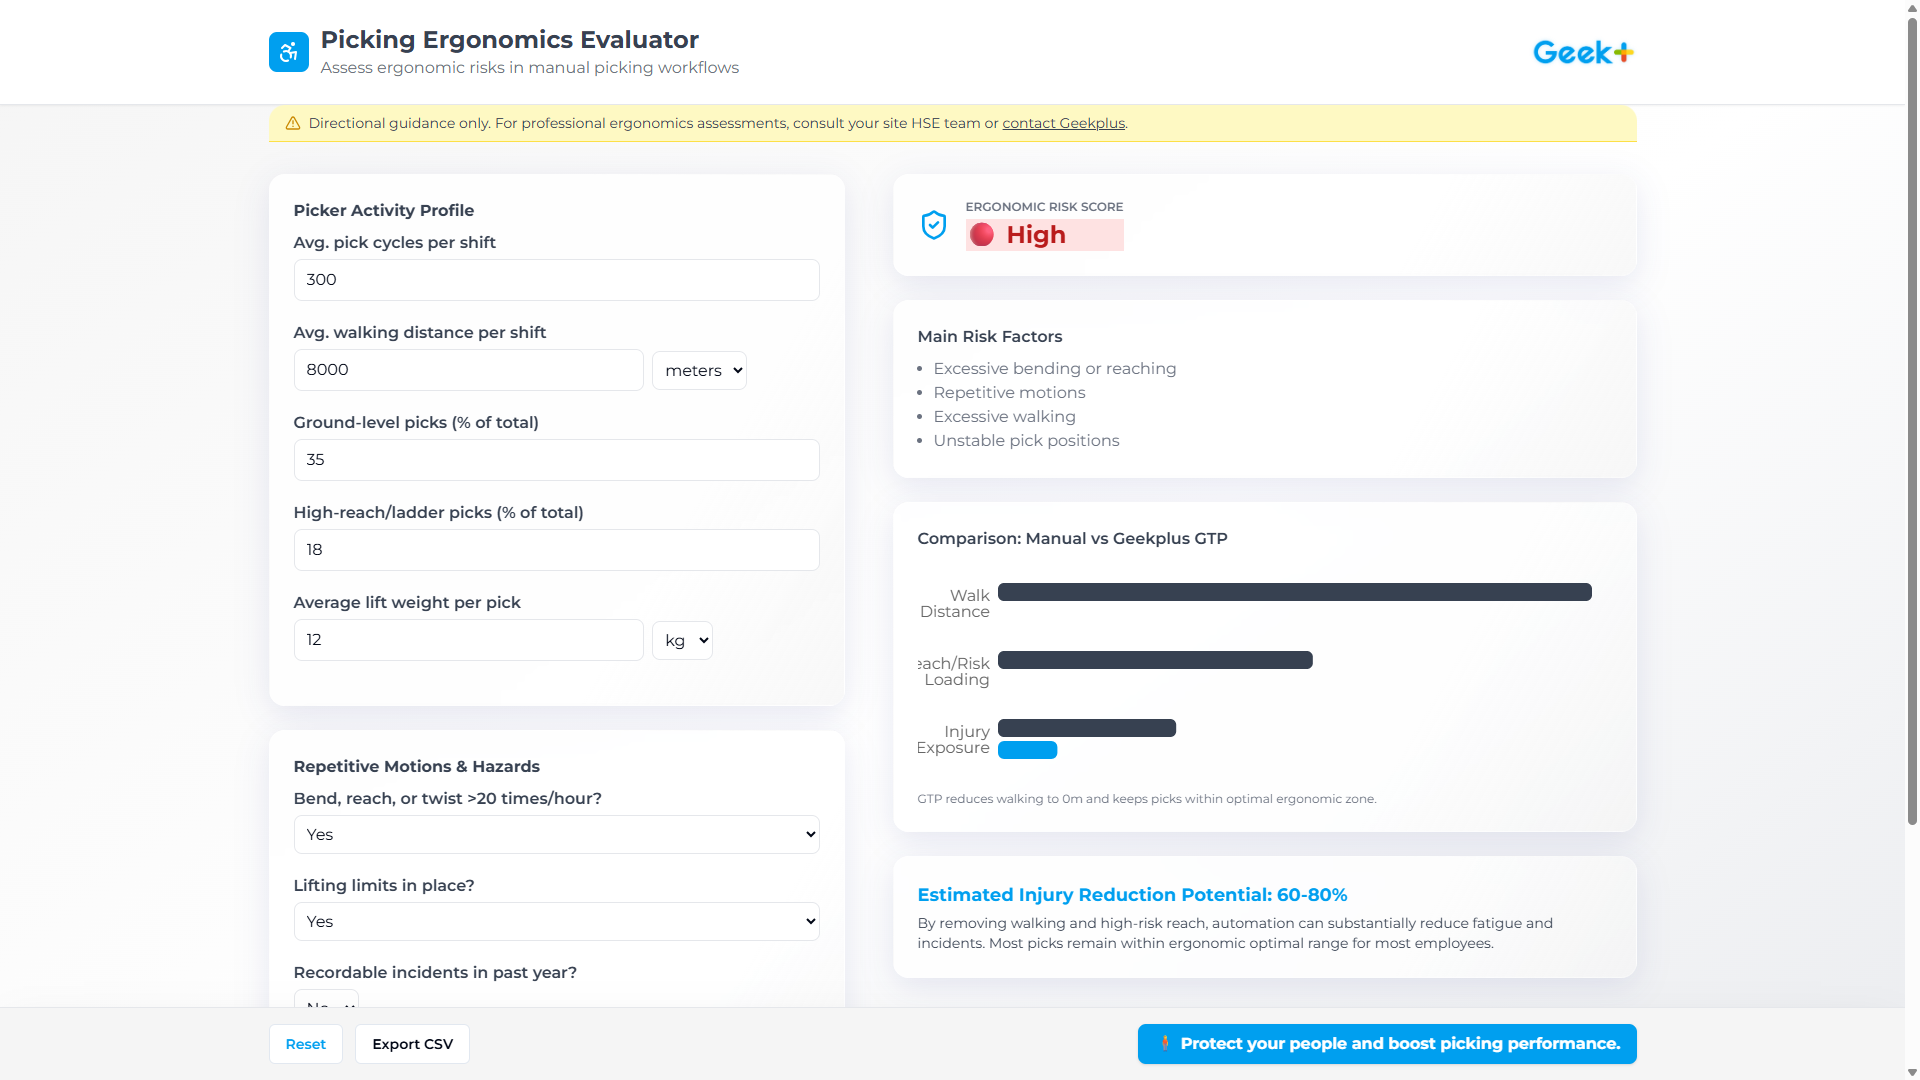Select the Ground-level picks percentage field
The image size is (1920, 1080).
coord(556,459)
